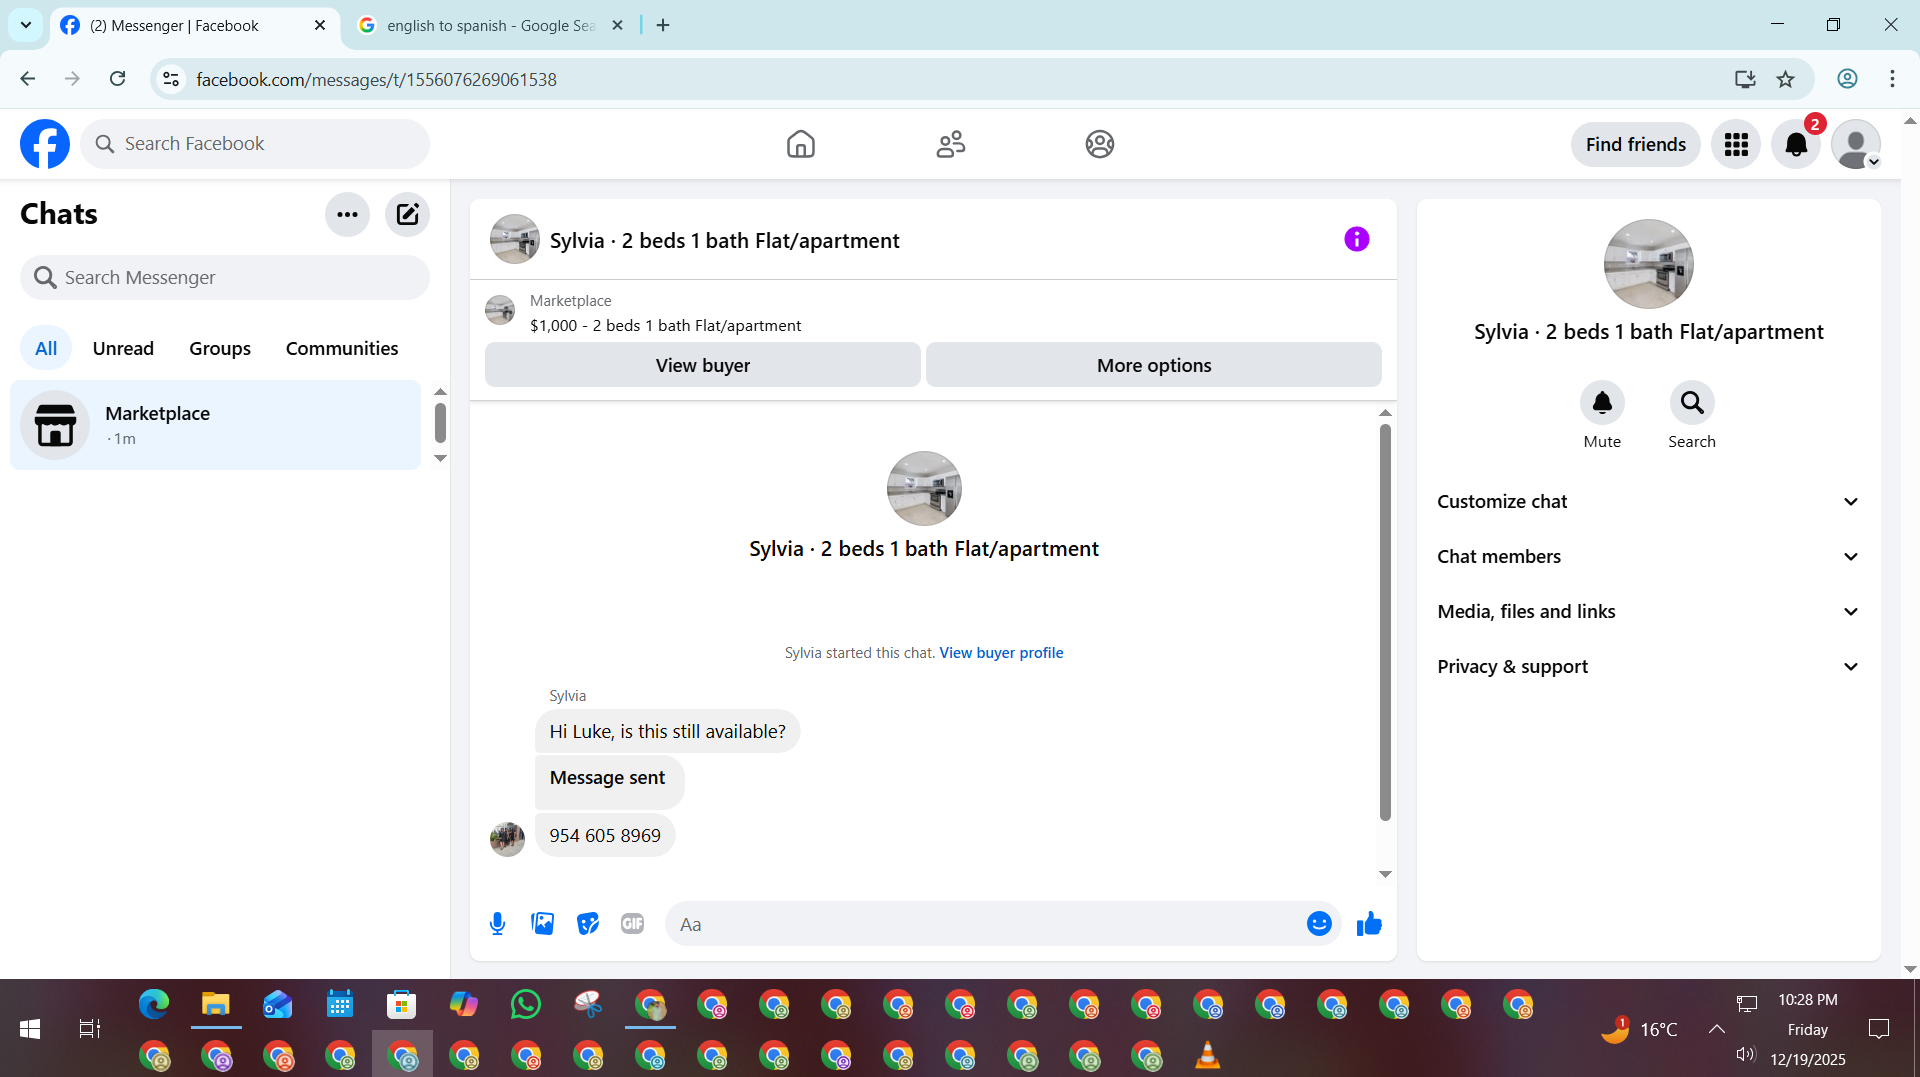Click the install app icon in address bar
1920x1077 pixels.
[x=1745, y=79]
